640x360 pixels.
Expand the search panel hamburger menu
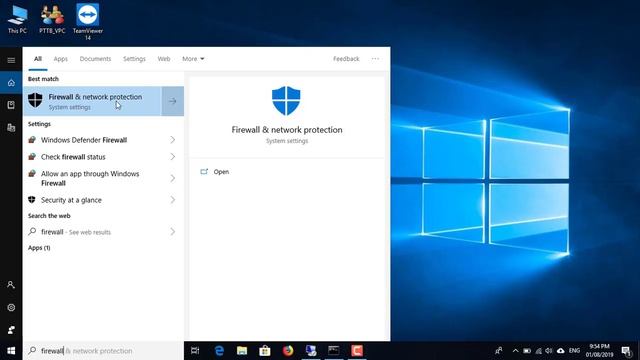(11, 60)
